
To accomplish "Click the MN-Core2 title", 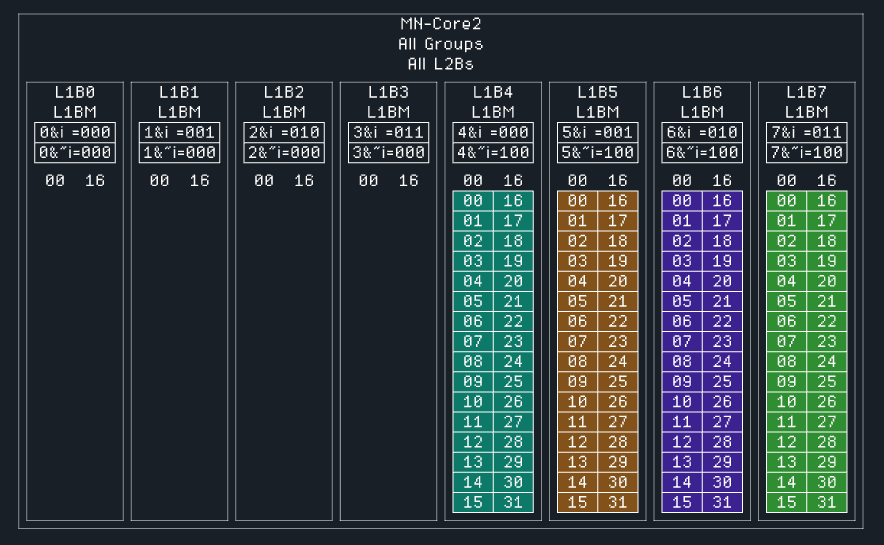I will pyautogui.click(x=441, y=24).
